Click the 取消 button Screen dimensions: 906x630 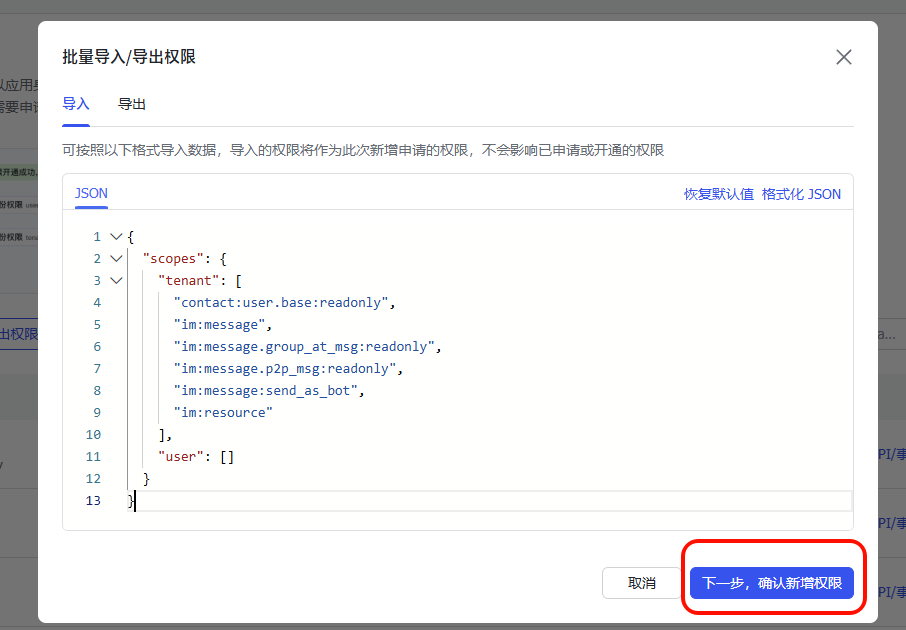641,583
